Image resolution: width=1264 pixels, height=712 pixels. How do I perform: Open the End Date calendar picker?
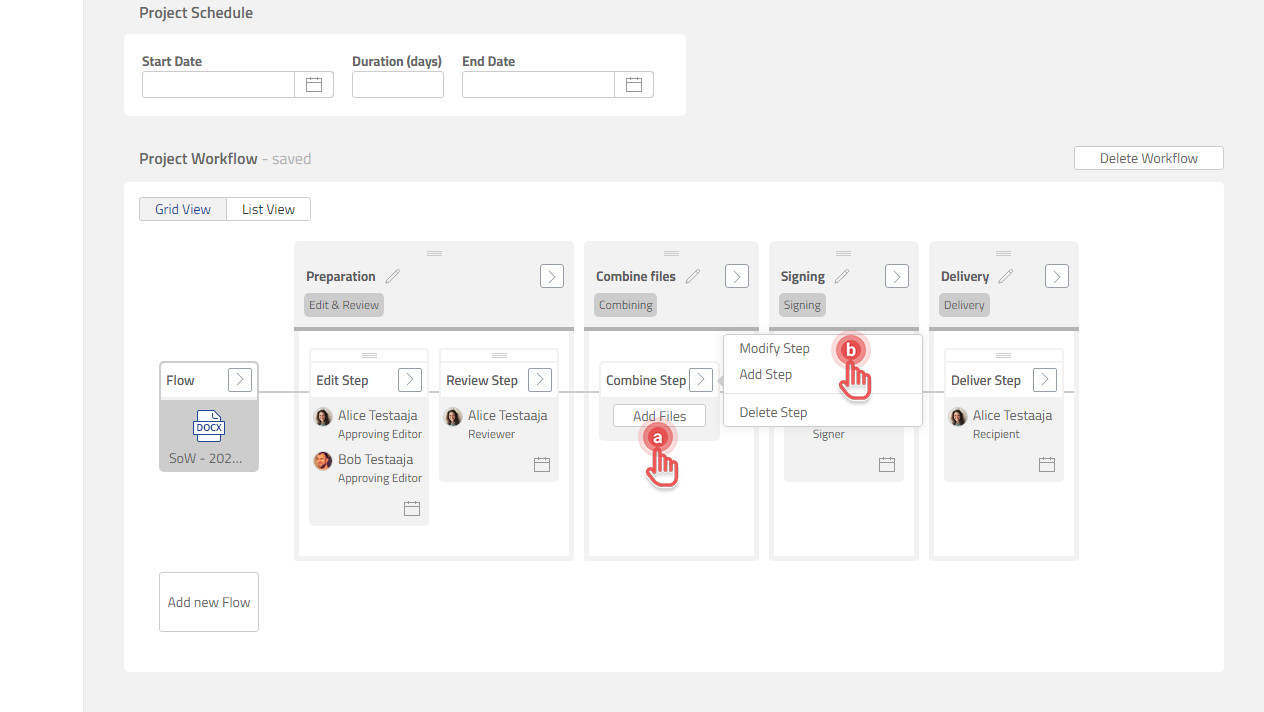[x=634, y=84]
